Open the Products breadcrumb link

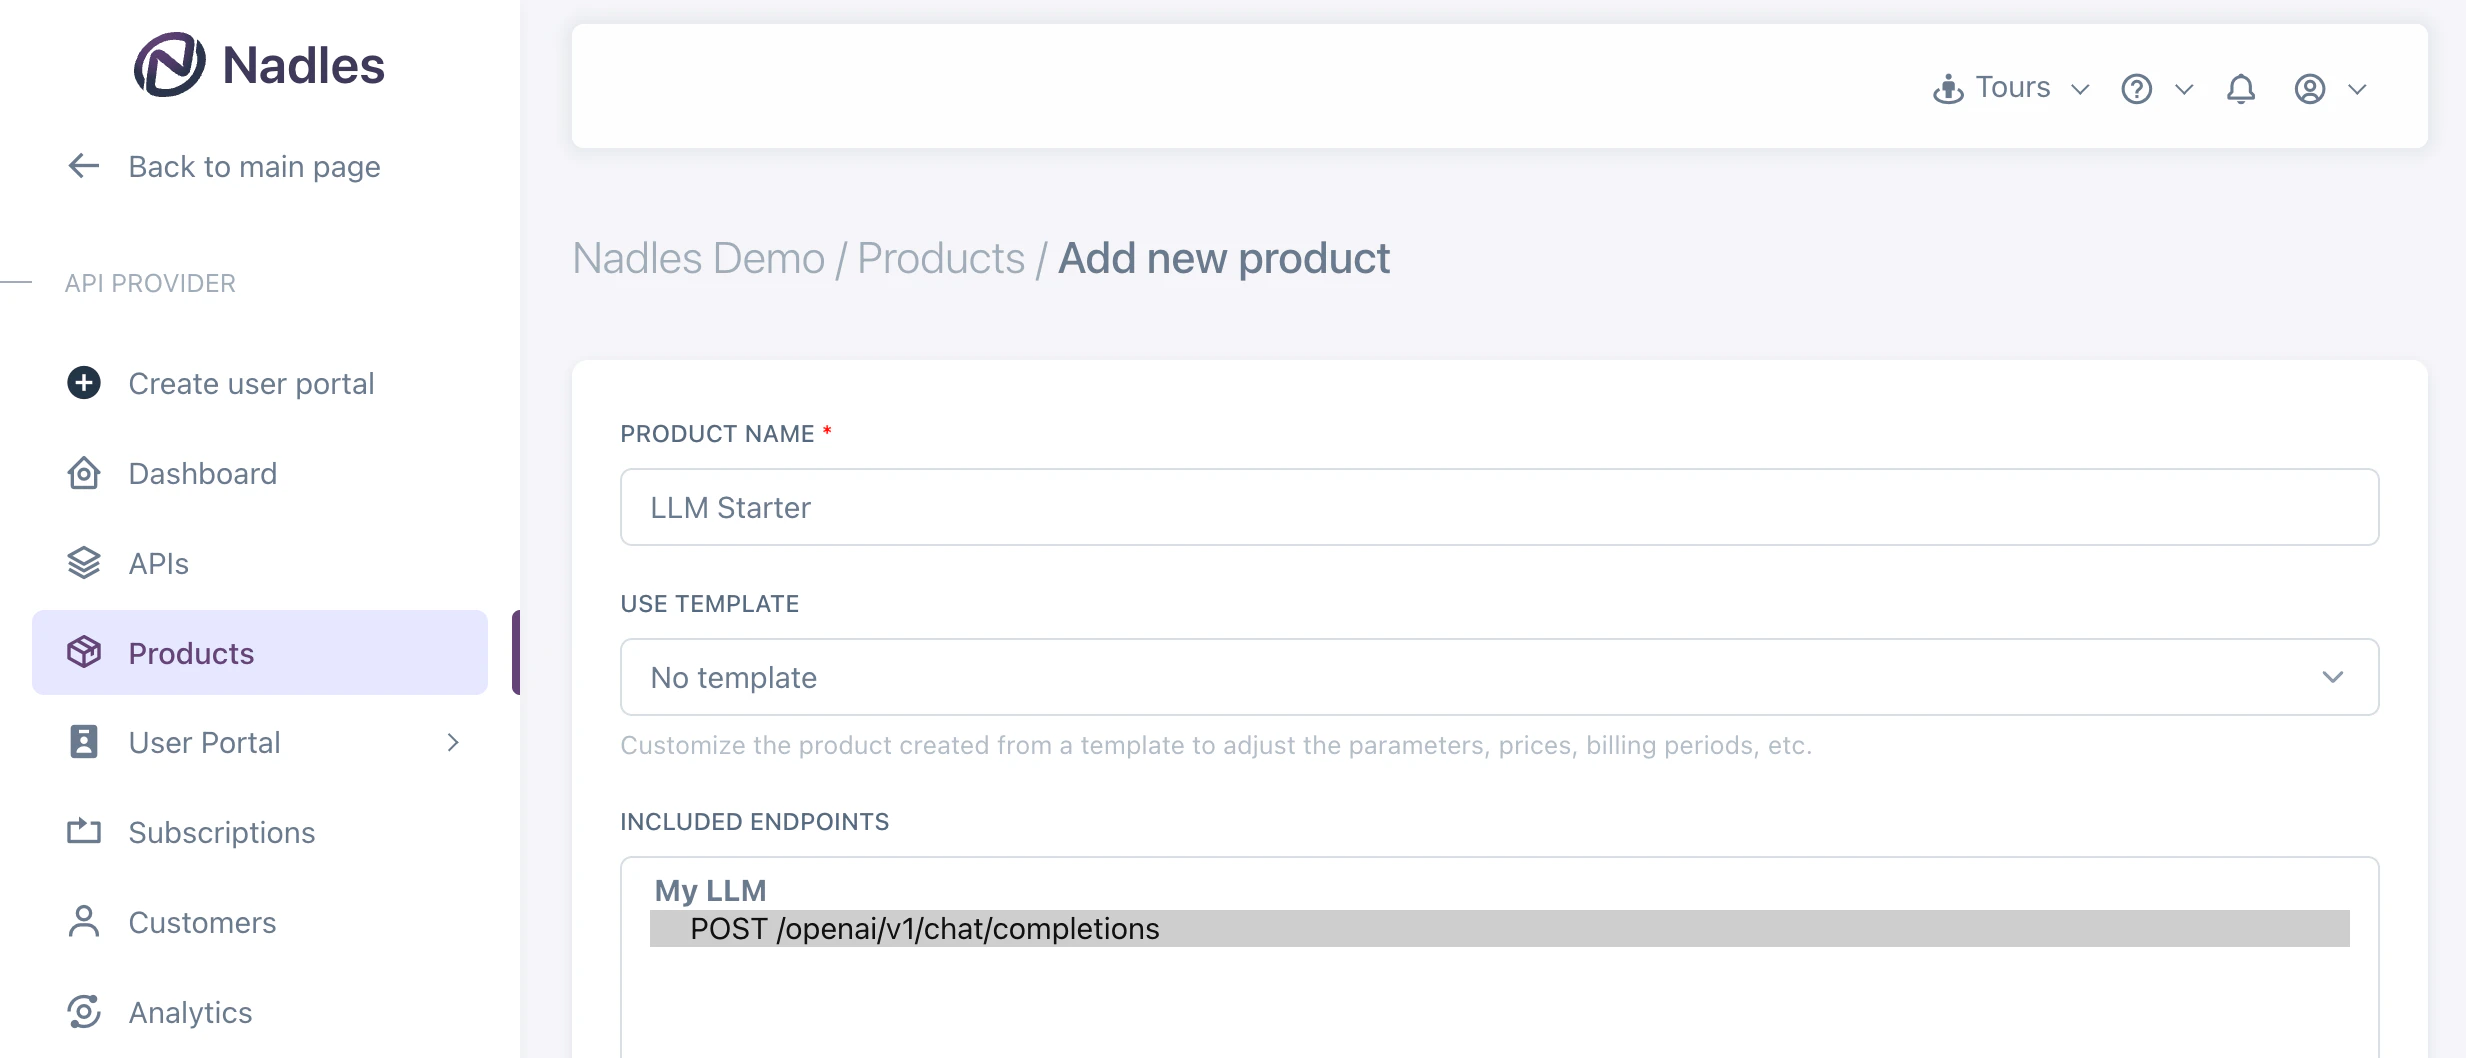coord(940,257)
